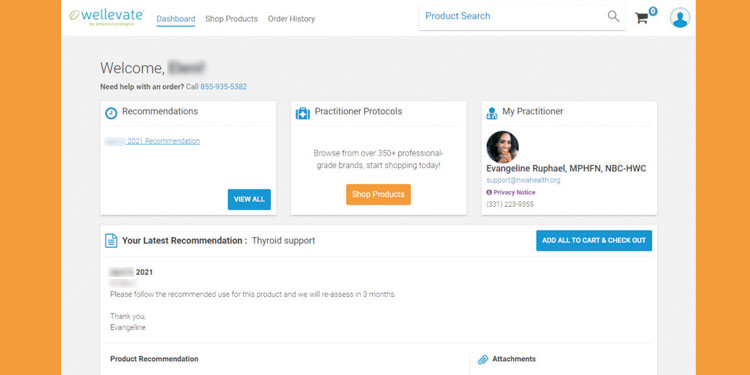Image resolution: width=750 pixels, height=375 pixels.
Task: Click the Product Recommendation heading
Action: click(154, 359)
